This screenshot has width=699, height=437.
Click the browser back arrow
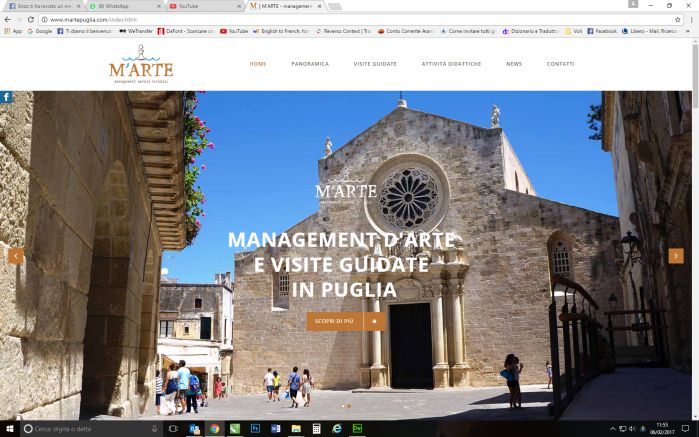pyautogui.click(x=7, y=20)
